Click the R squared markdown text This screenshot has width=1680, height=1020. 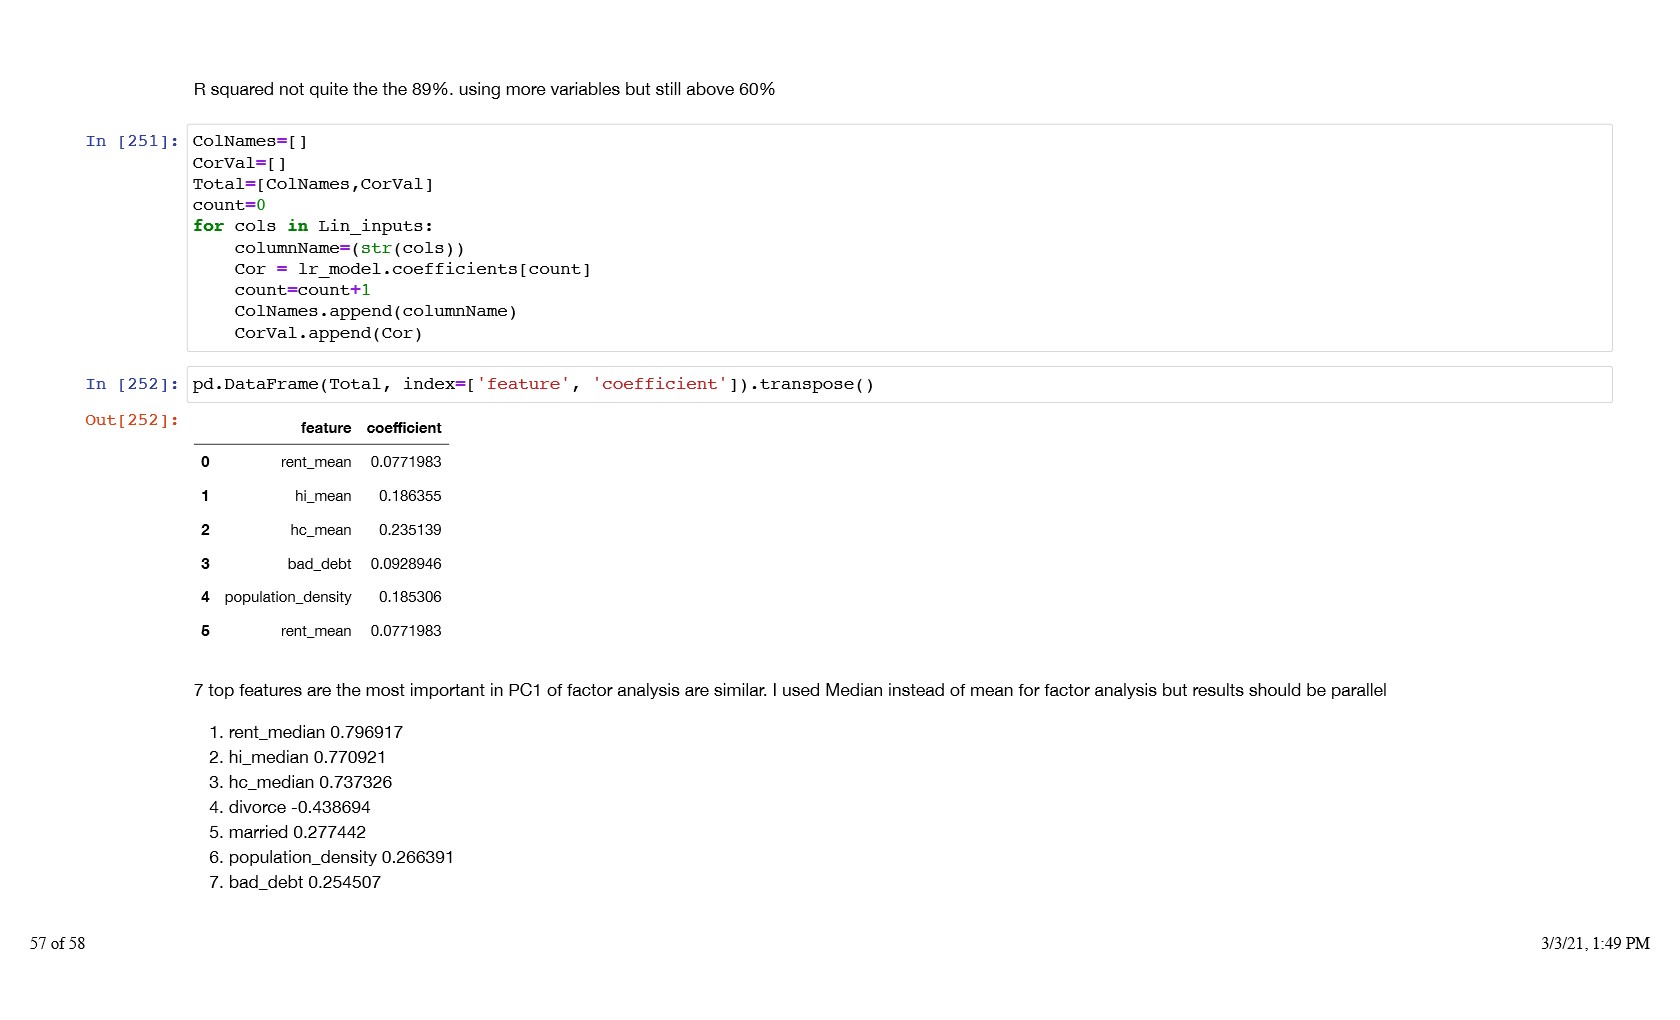[x=484, y=89]
